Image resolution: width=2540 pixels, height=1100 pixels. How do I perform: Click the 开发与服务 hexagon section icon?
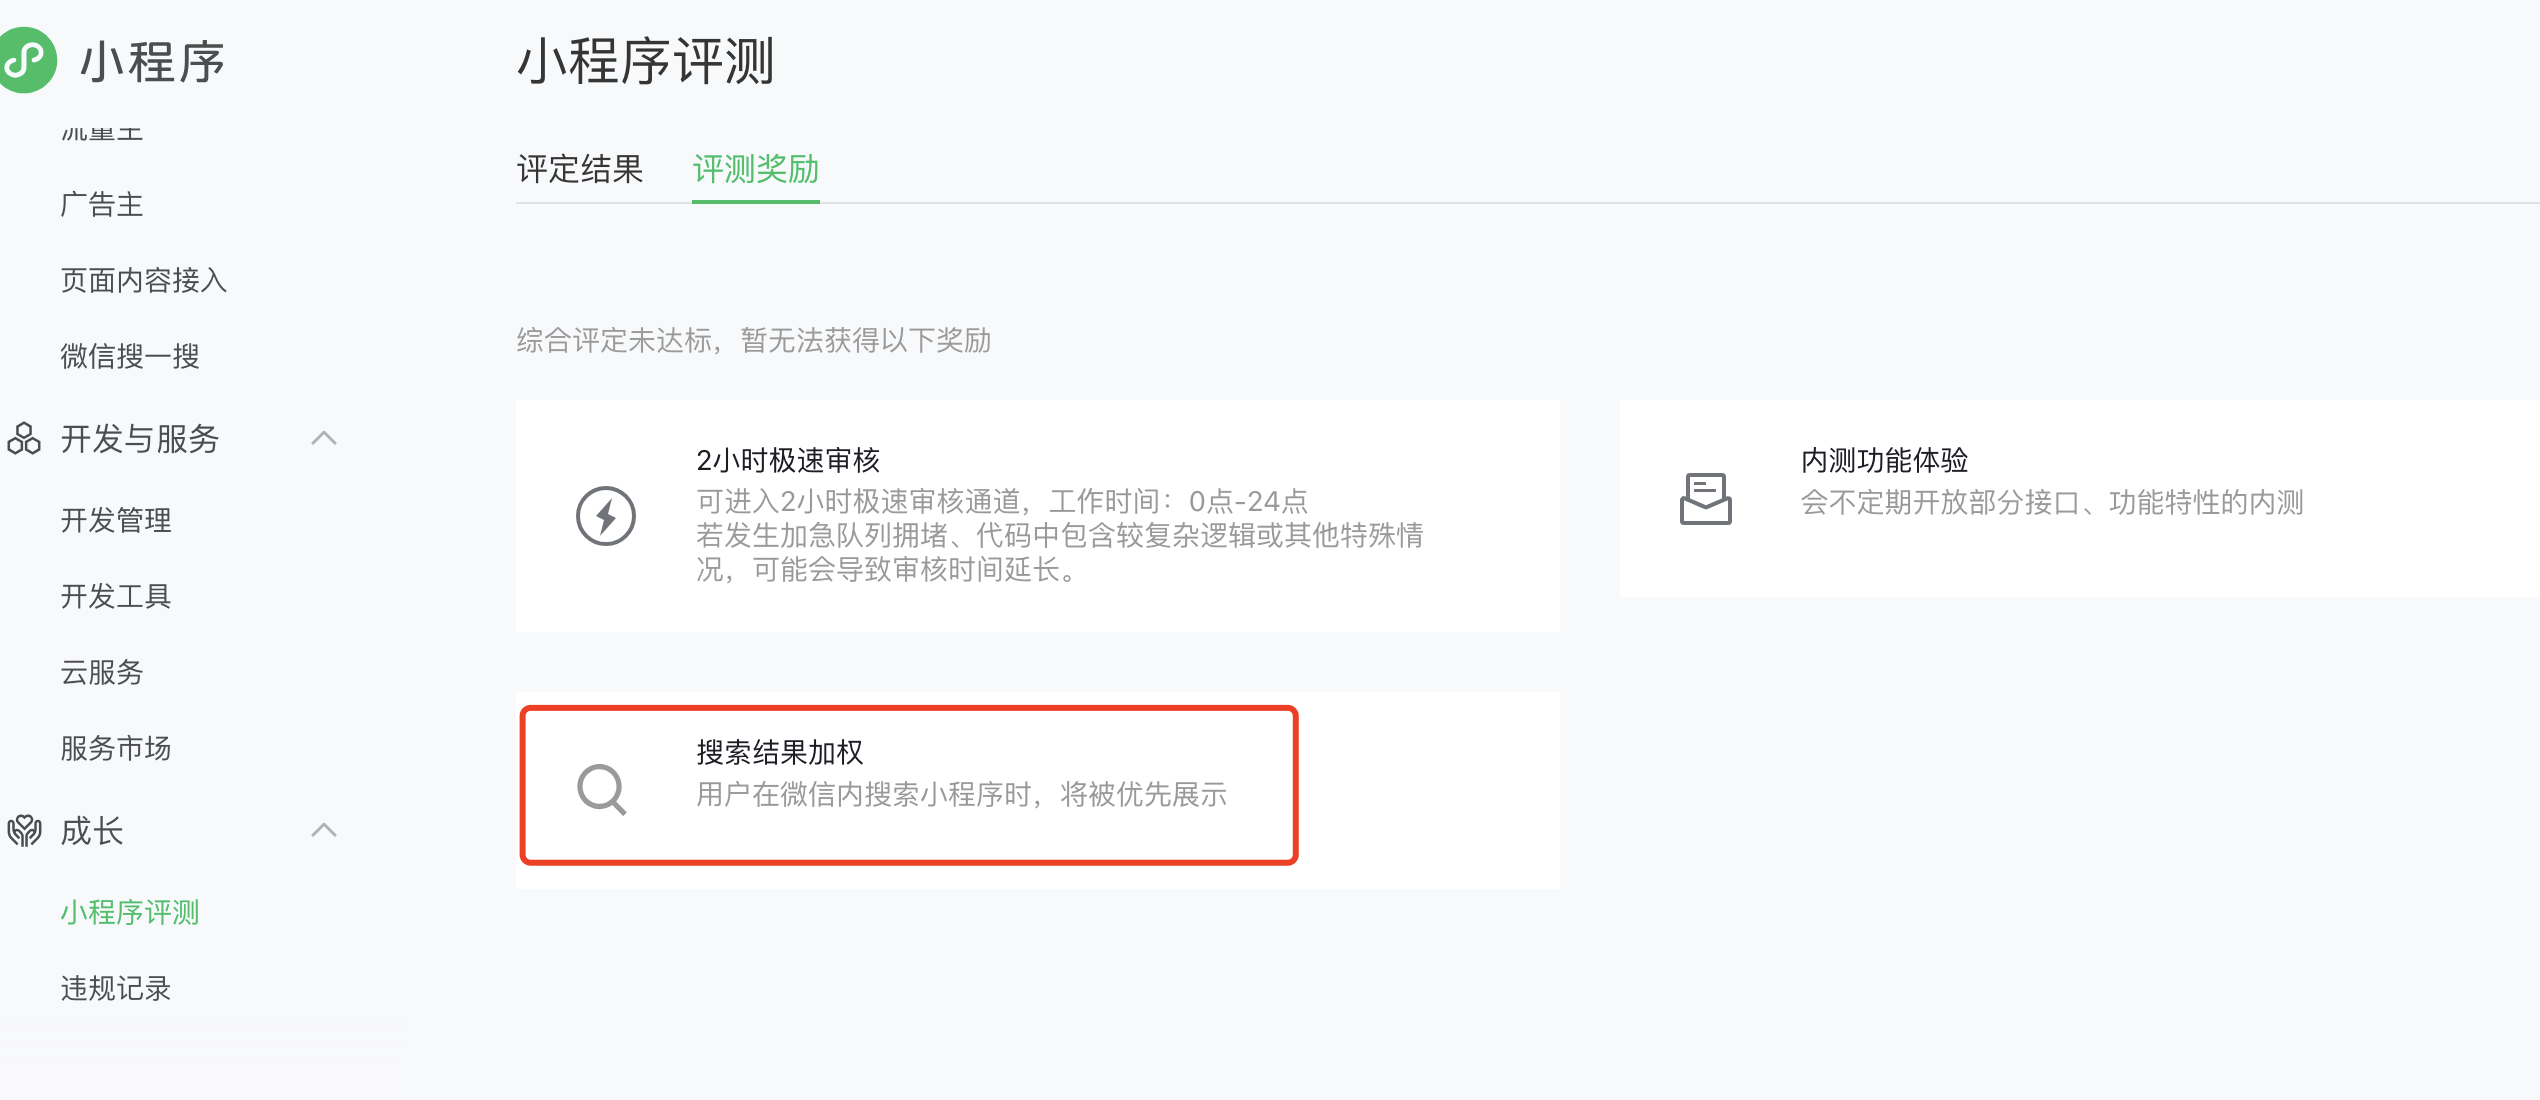(x=24, y=438)
